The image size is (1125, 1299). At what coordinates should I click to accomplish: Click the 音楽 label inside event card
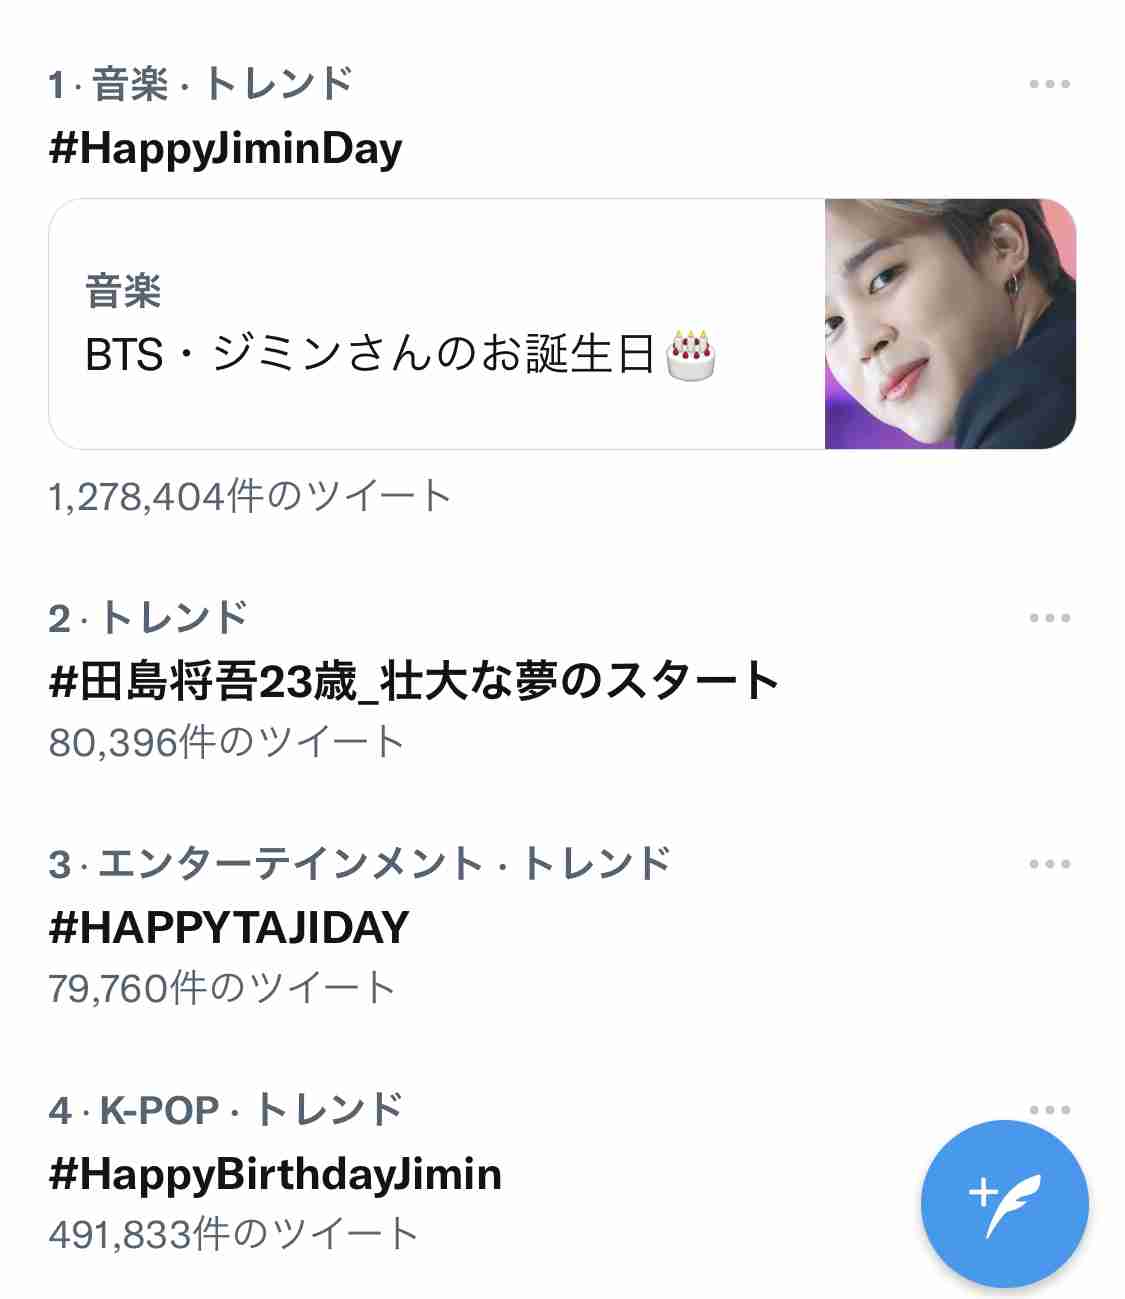click(123, 292)
